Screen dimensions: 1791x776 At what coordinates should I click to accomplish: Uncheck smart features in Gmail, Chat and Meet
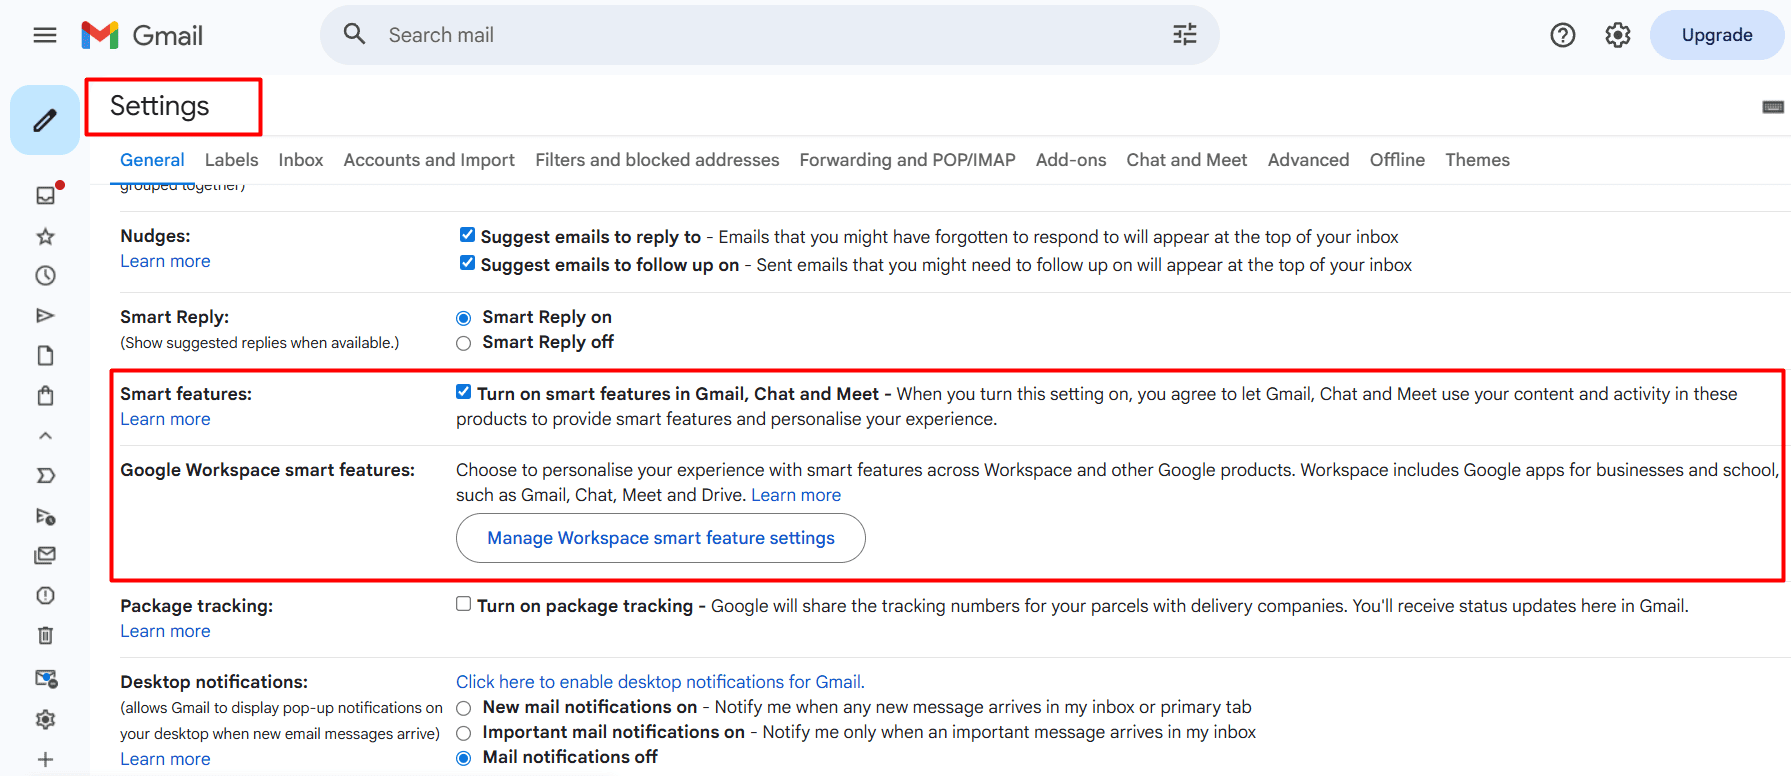(463, 392)
